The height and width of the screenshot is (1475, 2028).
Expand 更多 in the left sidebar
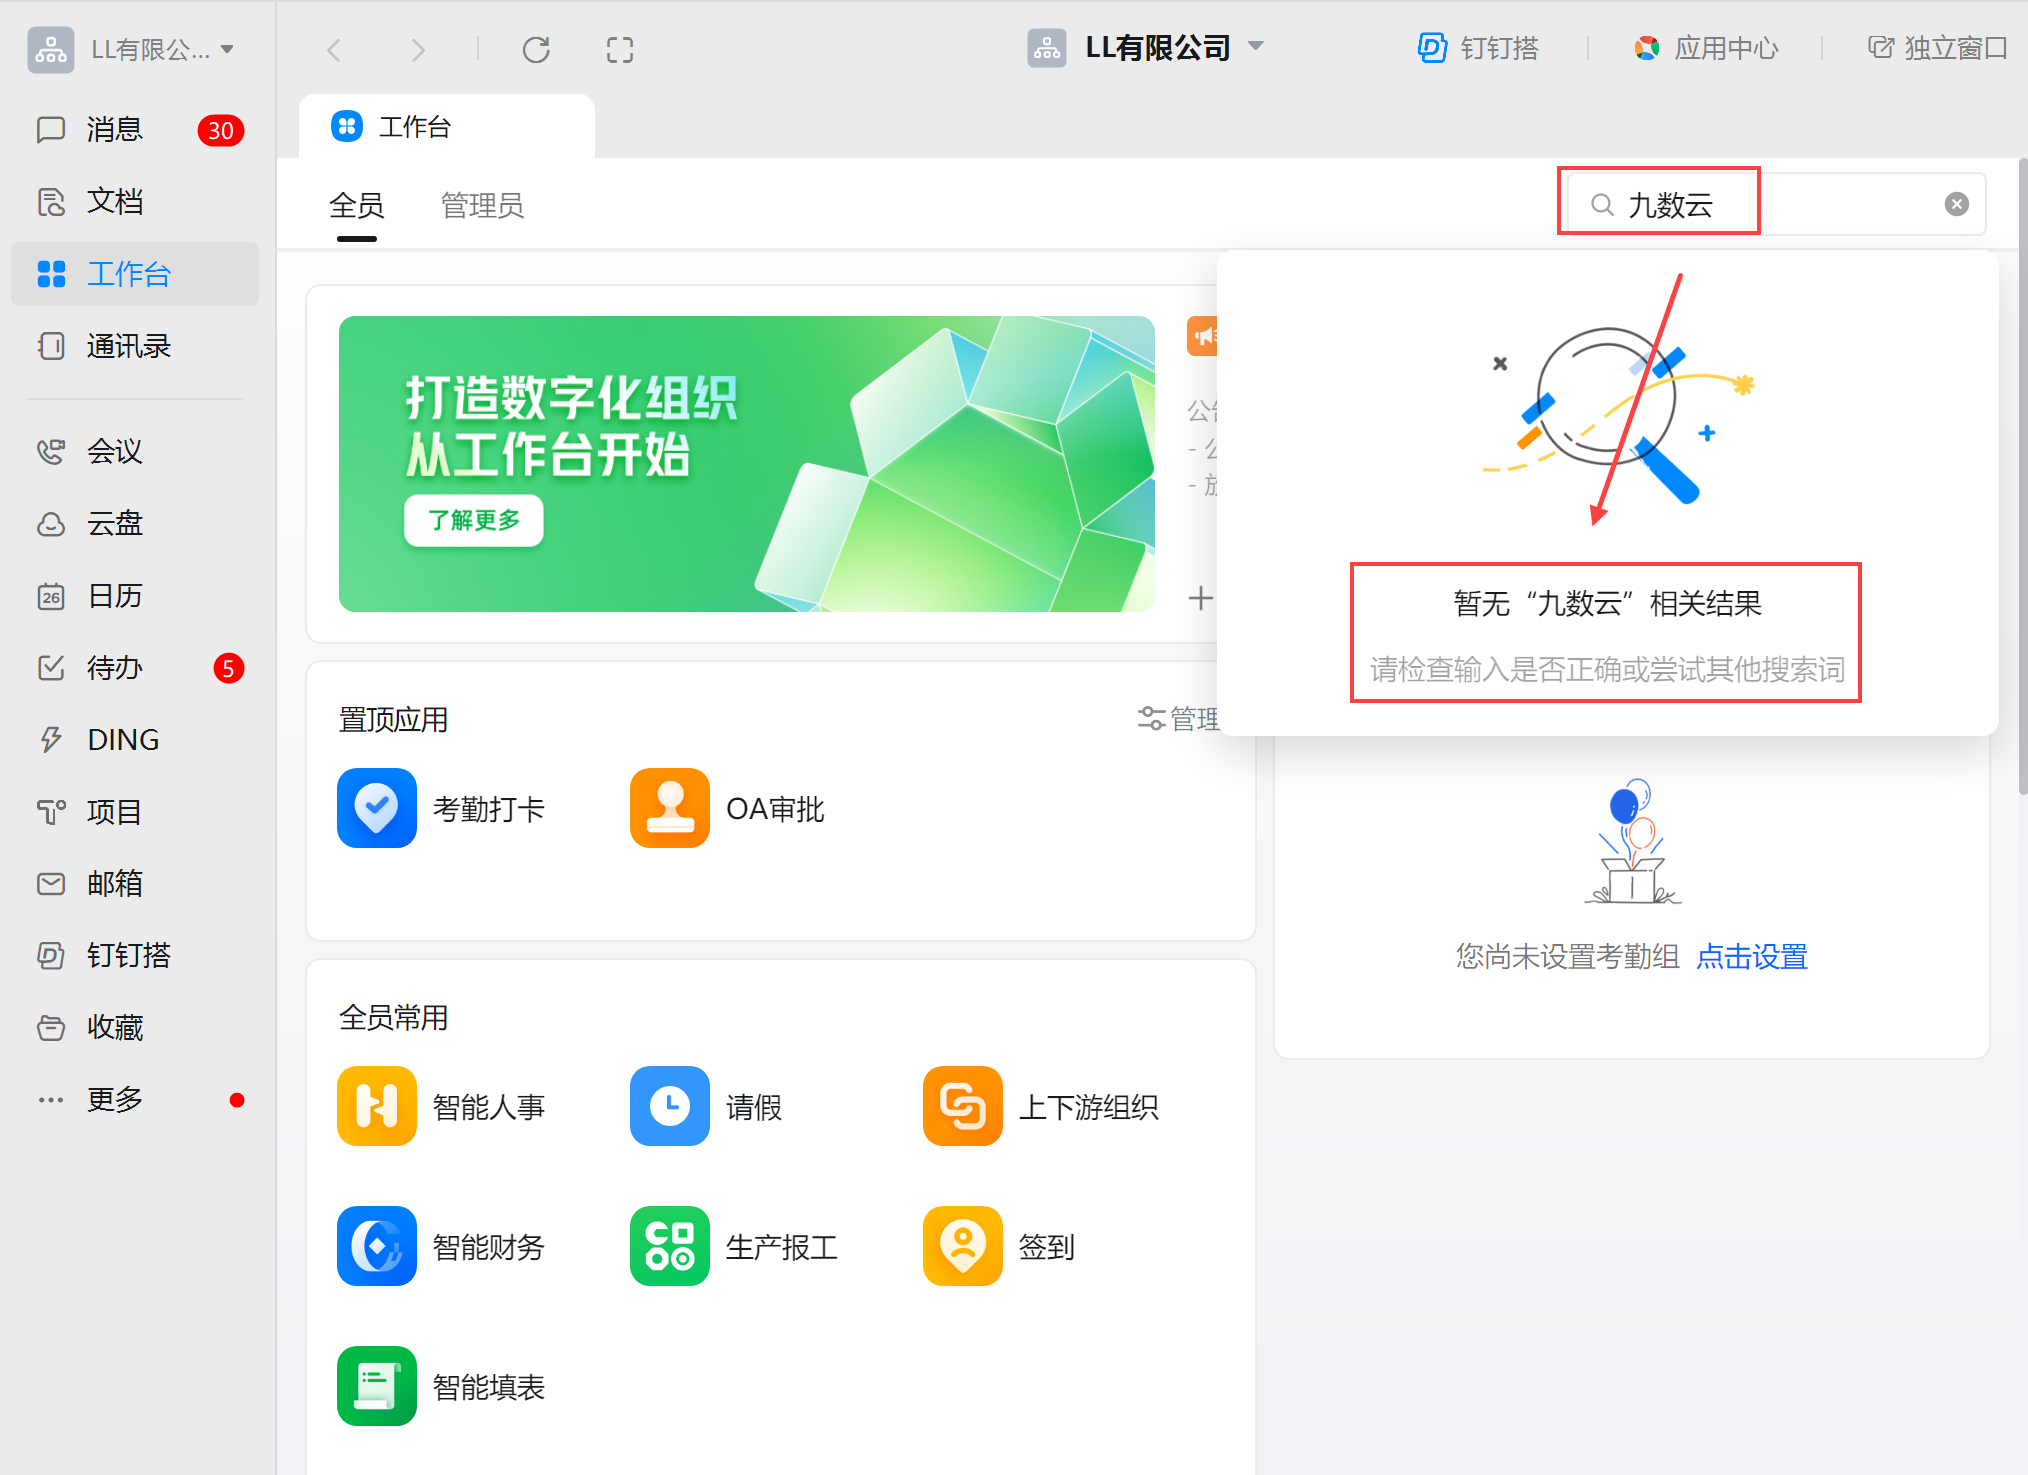tap(114, 1099)
